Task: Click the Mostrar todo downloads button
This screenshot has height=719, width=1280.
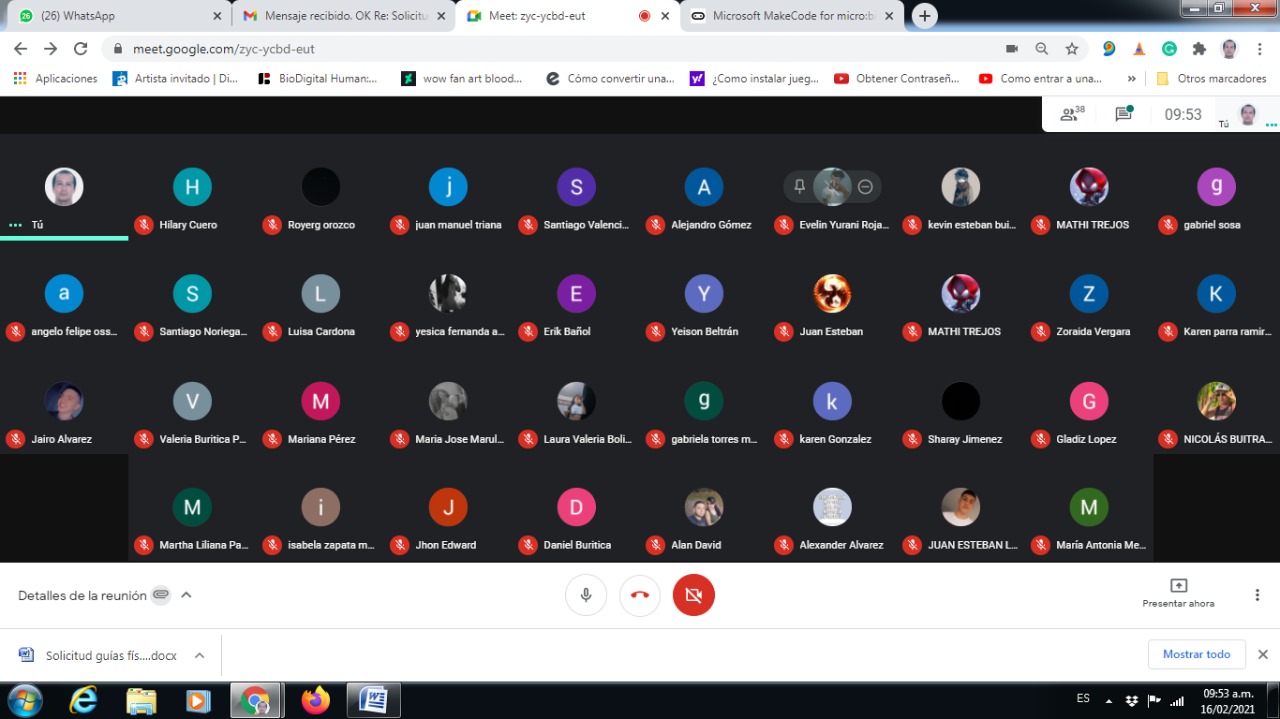Action: pyautogui.click(x=1196, y=654)
